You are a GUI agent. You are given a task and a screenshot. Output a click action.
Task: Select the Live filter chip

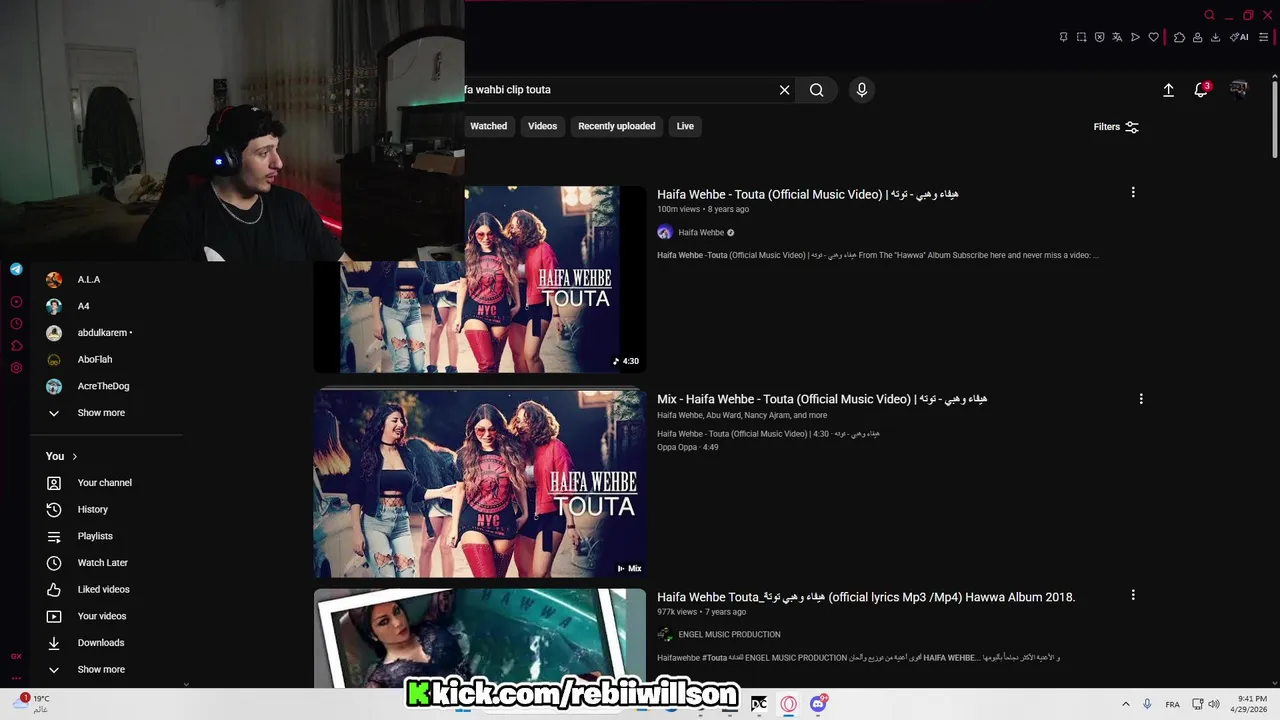tap(685, 126)
